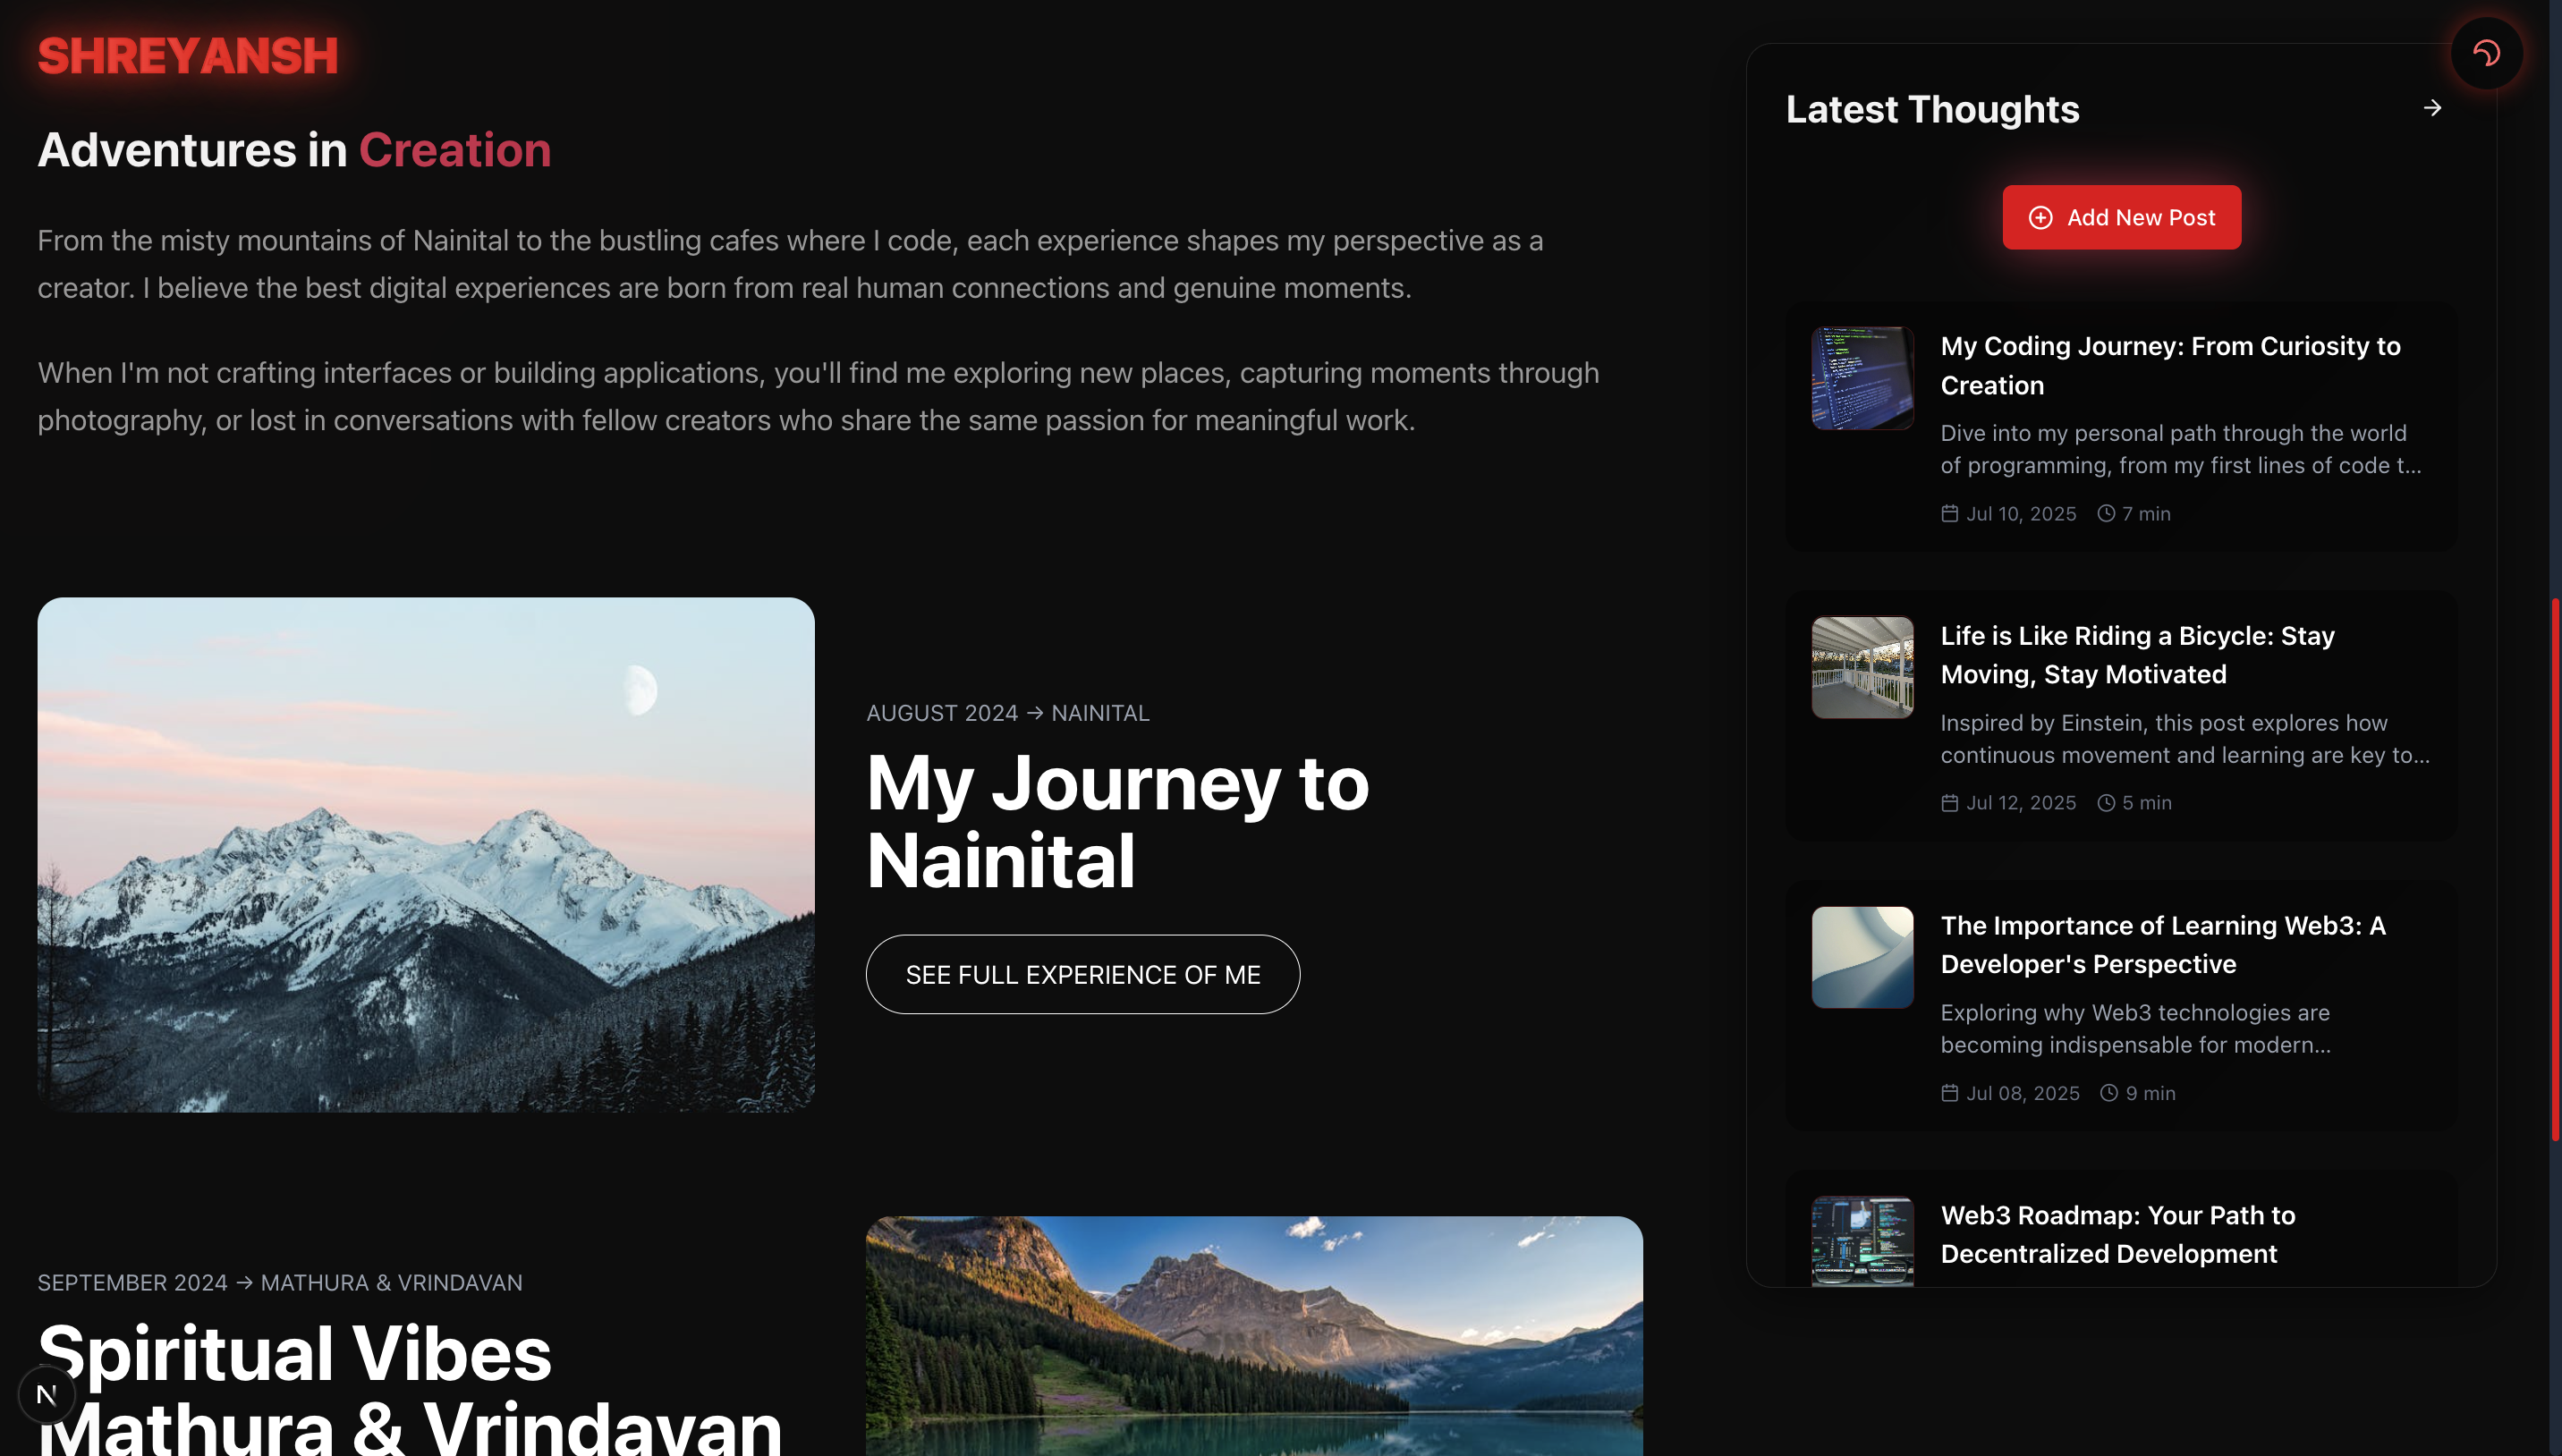Click clock icon next to 7 min

pos(2106,514)
